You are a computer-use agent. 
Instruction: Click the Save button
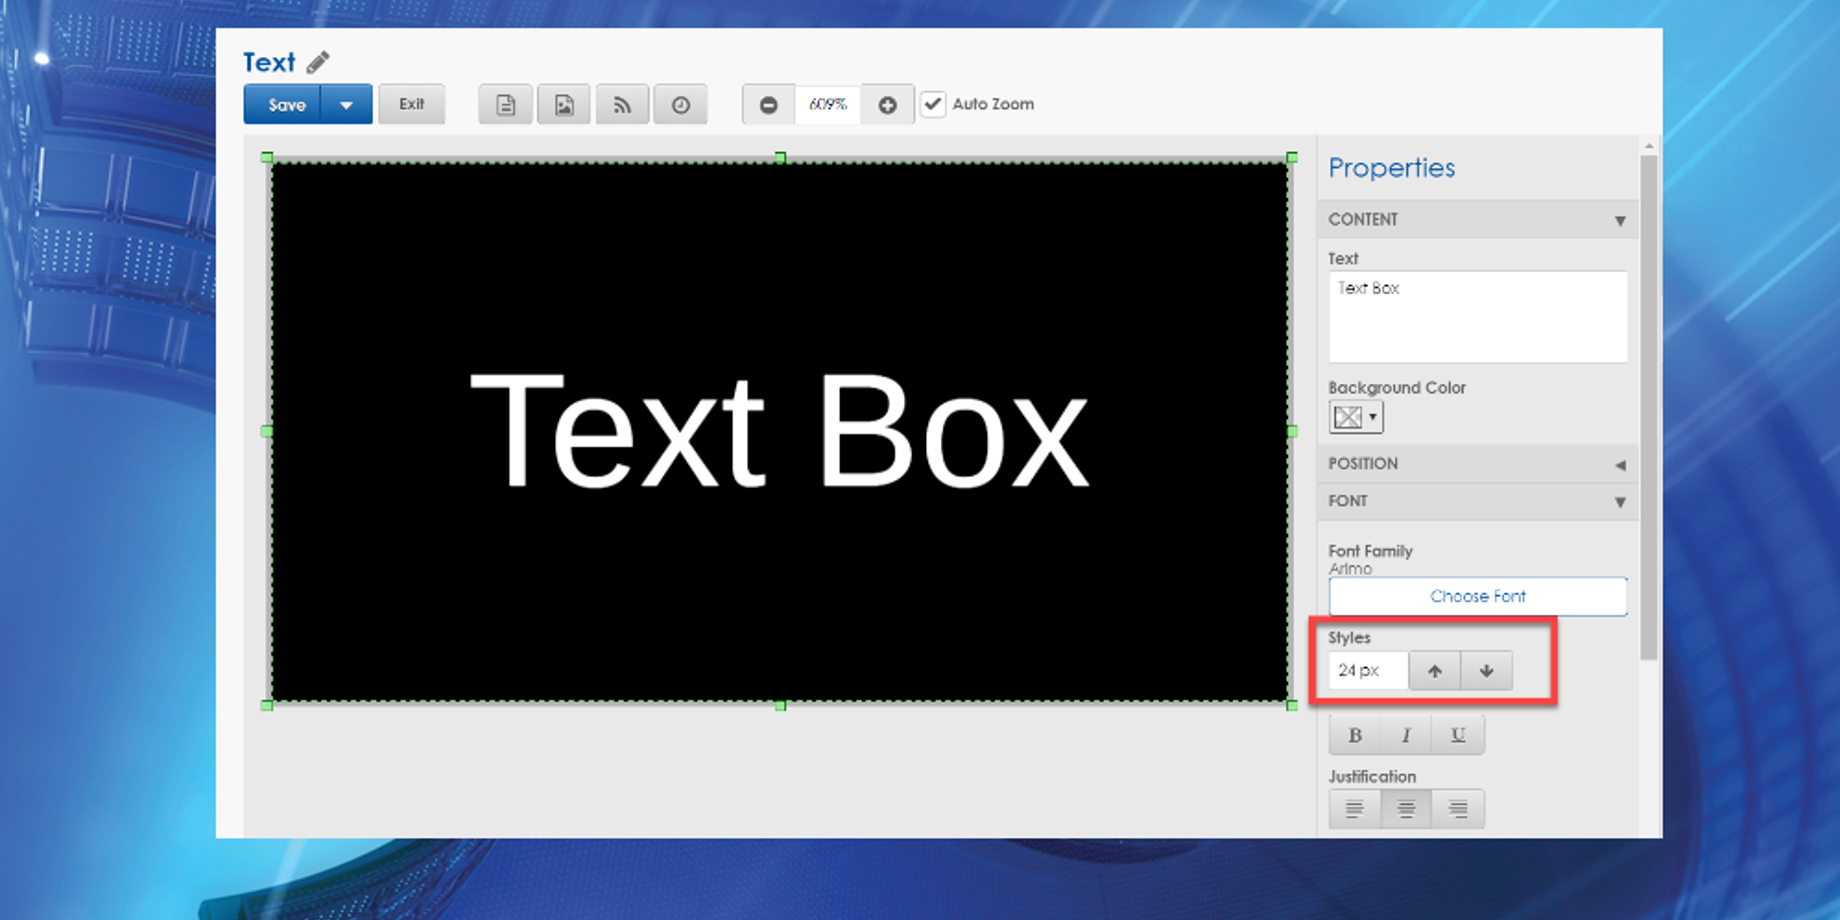pyautogui.click(x=286, y=105)
